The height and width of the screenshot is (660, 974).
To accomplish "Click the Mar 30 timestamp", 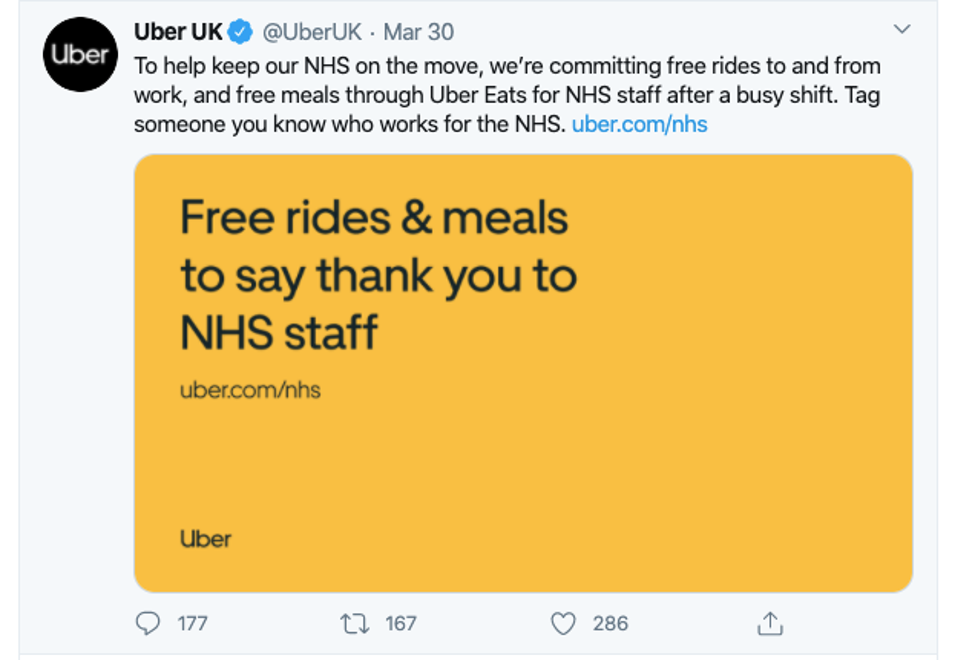I will [x=419, y=32].
